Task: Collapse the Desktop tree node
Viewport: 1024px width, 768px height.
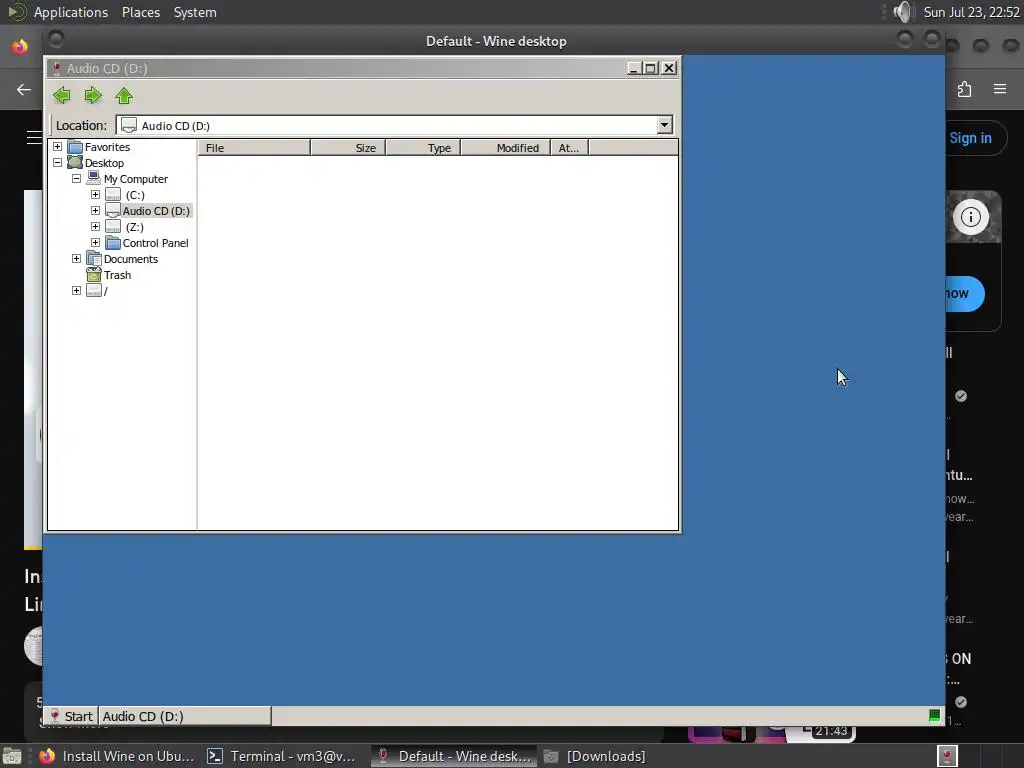Action: [57, 163]
